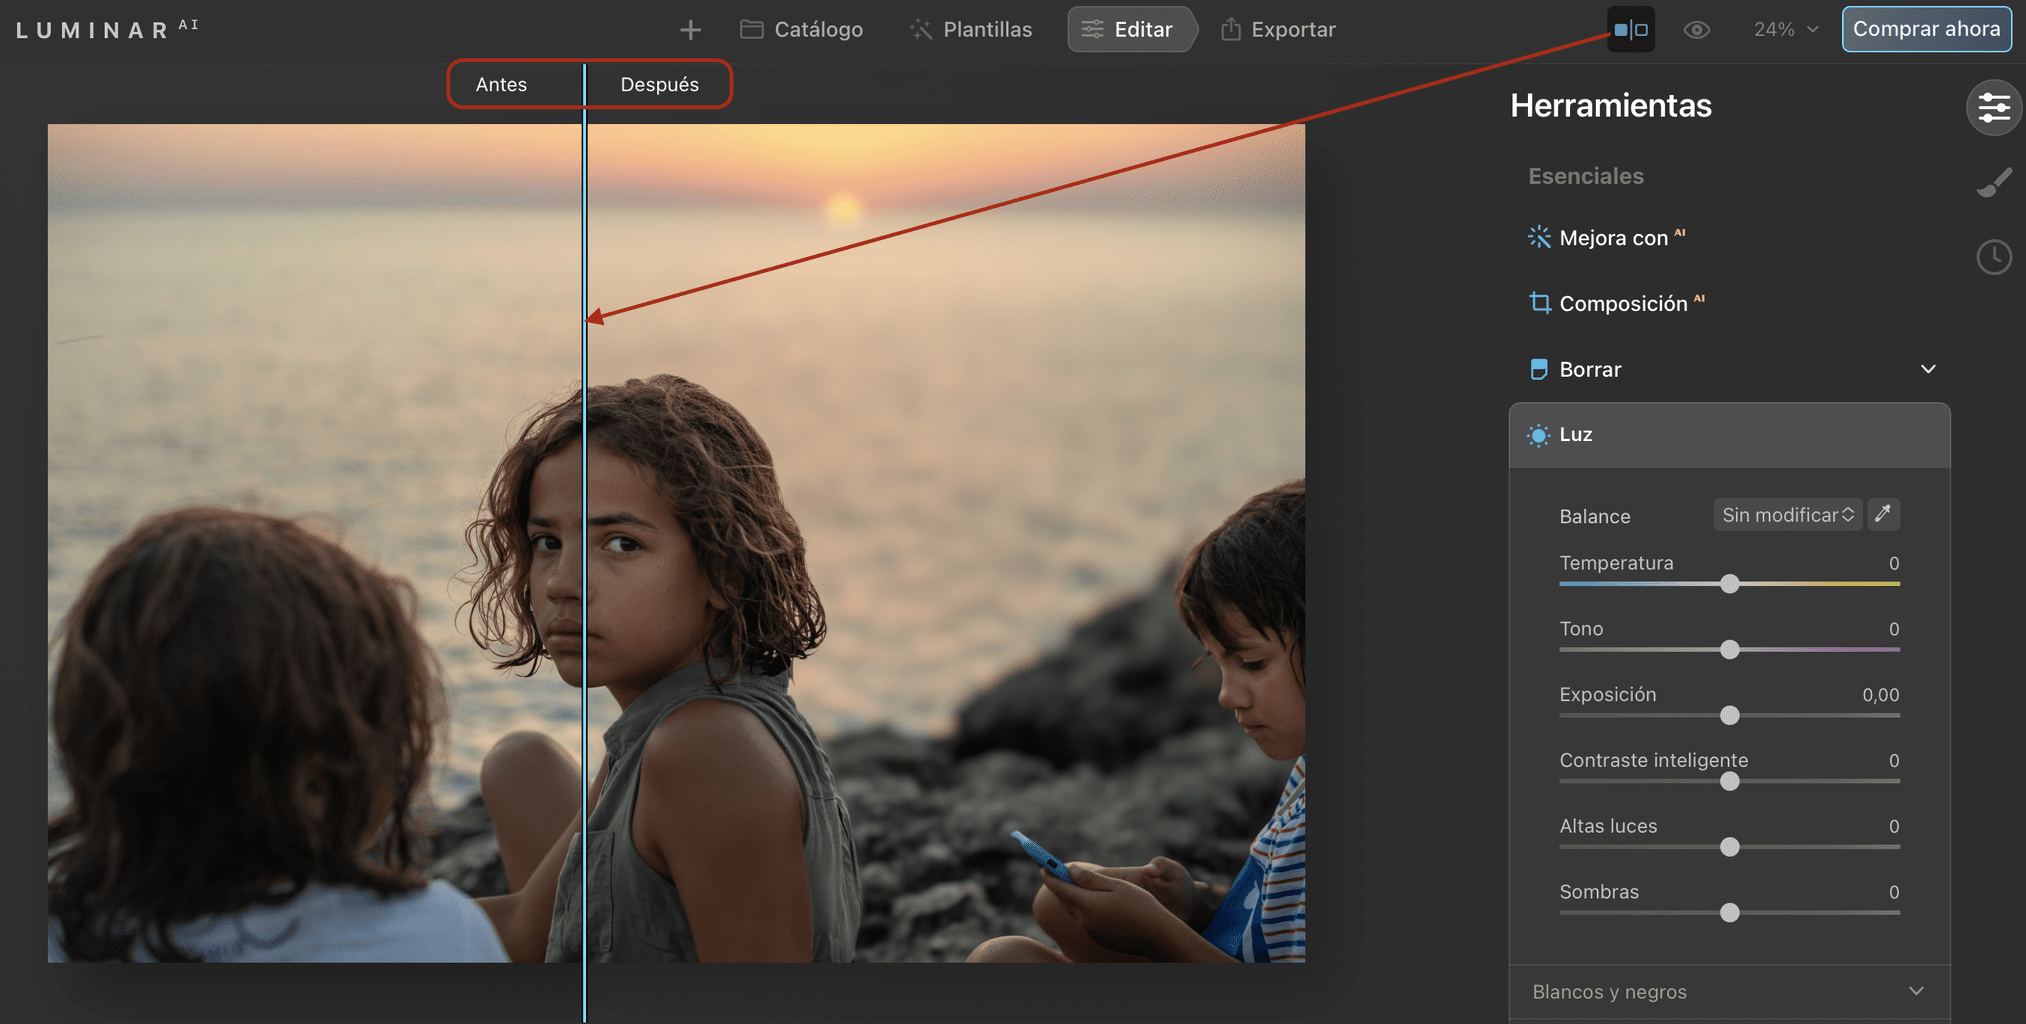2026x1024 pixels.
Task: Click the Tono value field
Action: click(1893, 629)
